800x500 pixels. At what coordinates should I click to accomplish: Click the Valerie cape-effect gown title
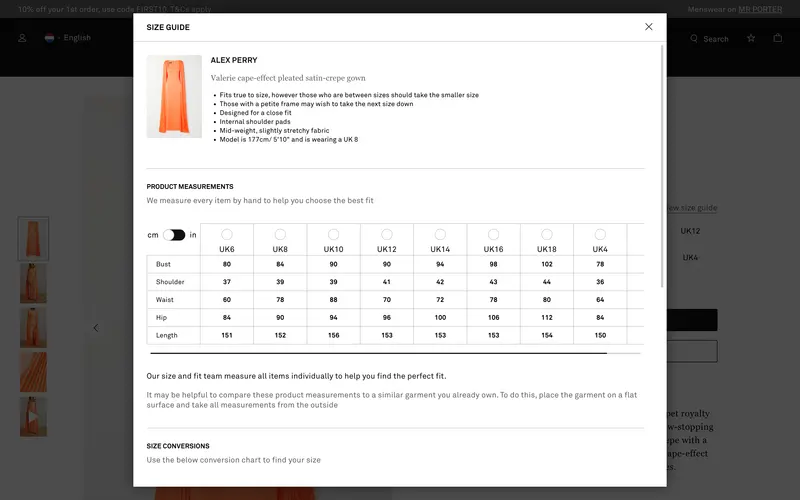coord(288,78)
